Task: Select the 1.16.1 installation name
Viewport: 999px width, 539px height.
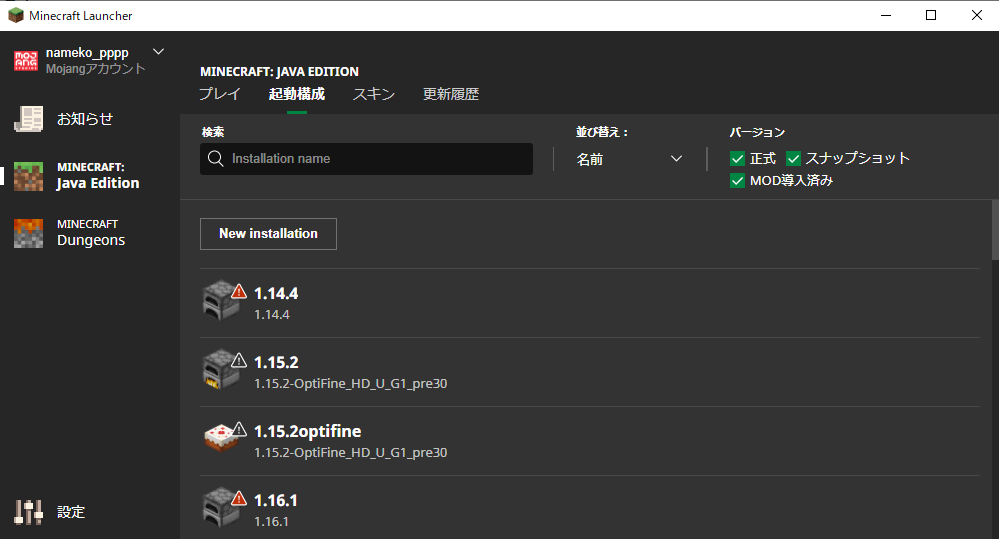Action: click(x=276, y=501)
